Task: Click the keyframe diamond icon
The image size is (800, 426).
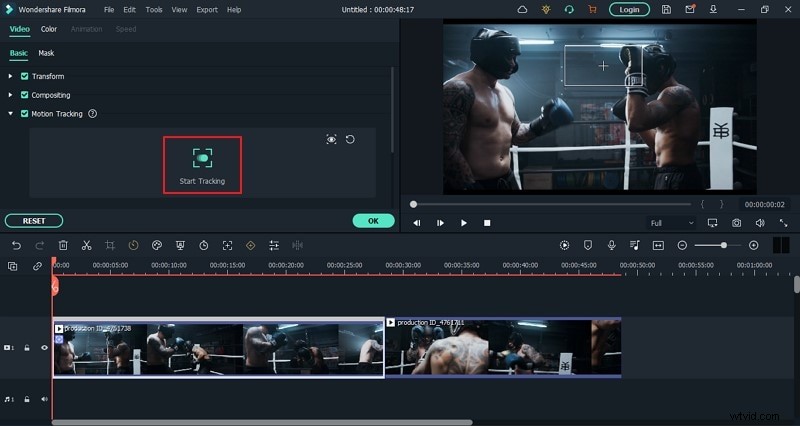Action: pyautogui.click(x=251, y=245)
